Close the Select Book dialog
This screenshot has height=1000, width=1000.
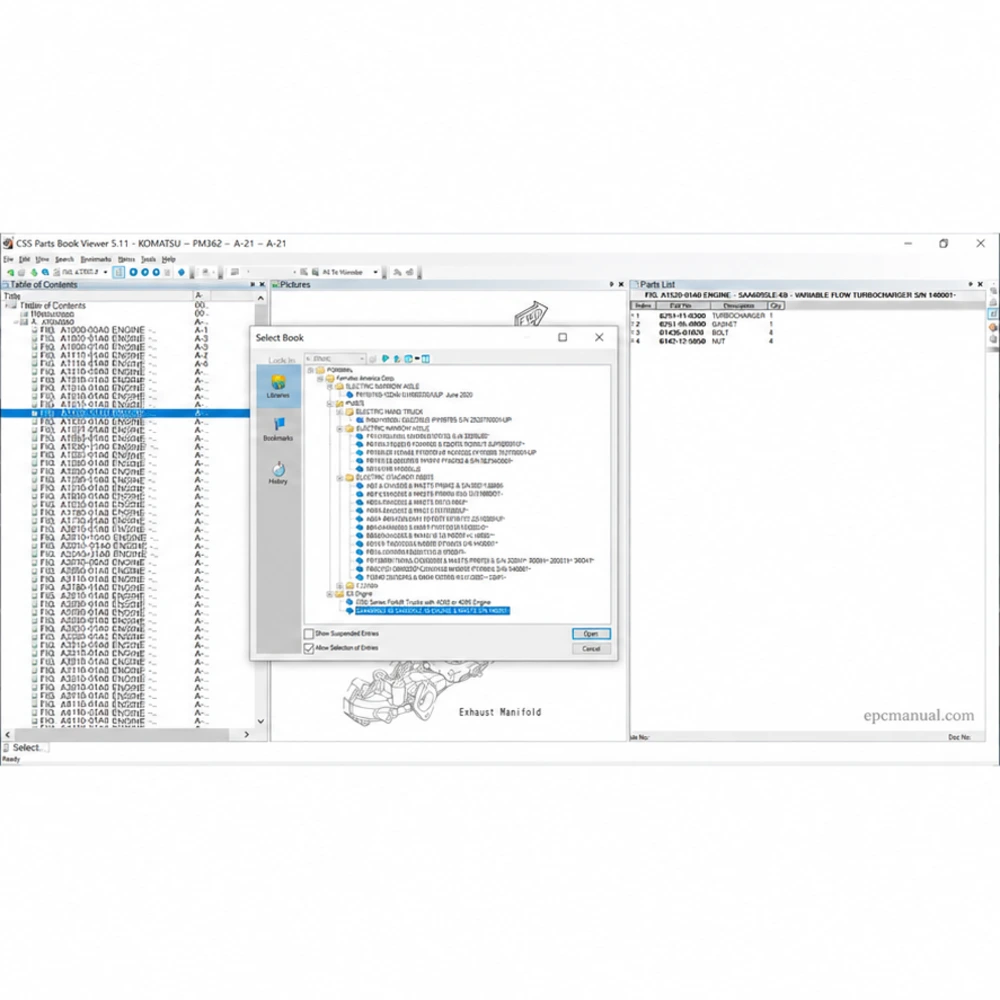(x=599, y=337)
